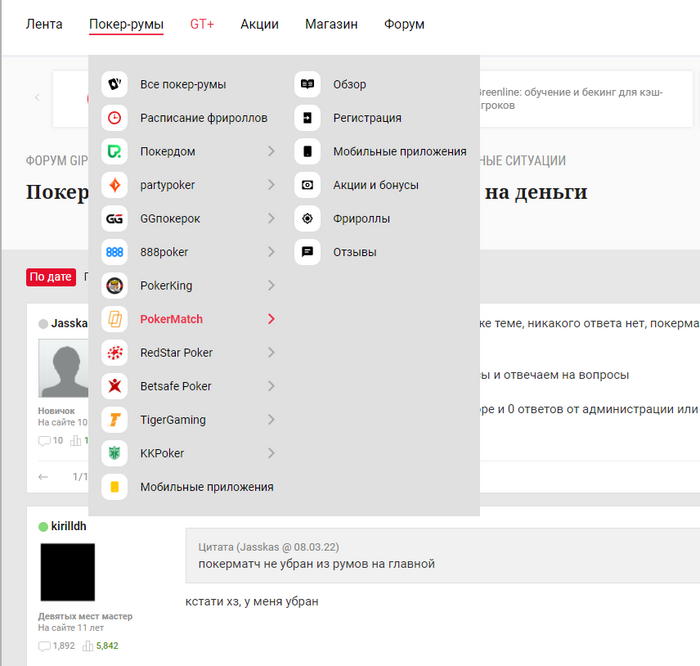Image resolution: width=700 pixels, height=666 pixels.
Task: Click the PokerKing round logo icon
Action: (115, 285)
